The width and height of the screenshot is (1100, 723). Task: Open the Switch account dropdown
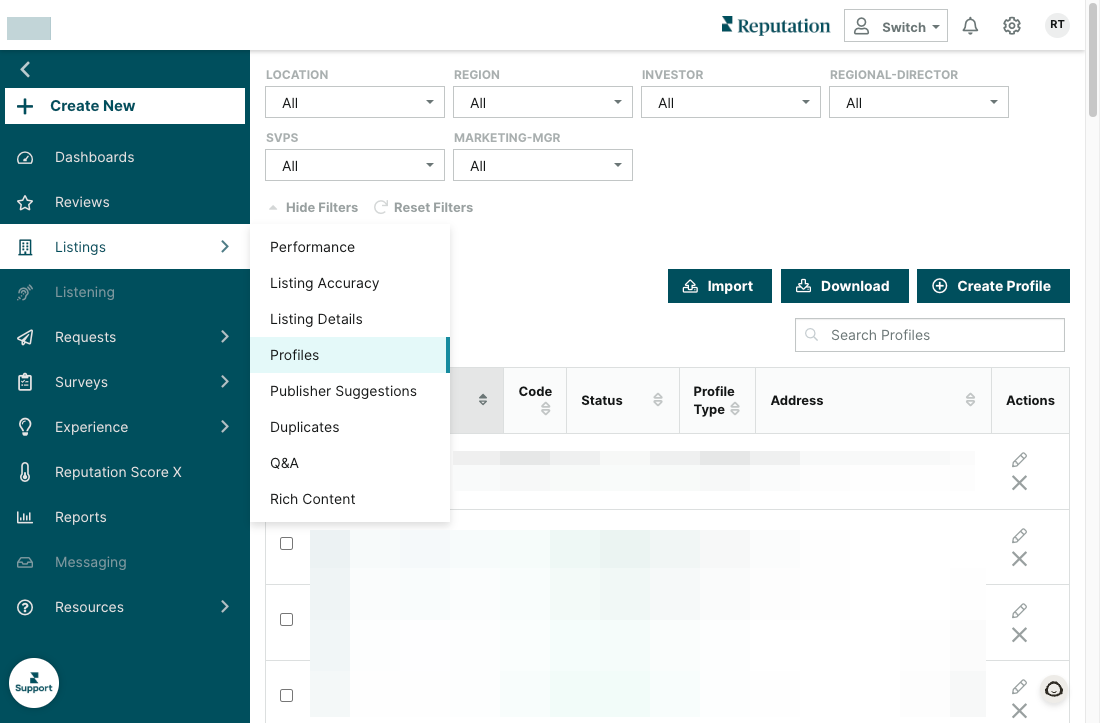(896, 26)
